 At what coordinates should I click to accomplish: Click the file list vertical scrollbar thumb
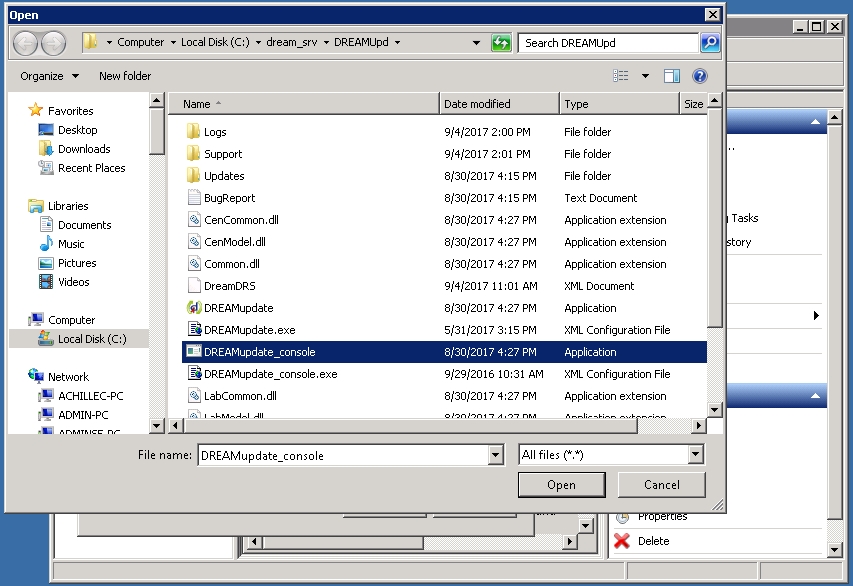(714, 219)
